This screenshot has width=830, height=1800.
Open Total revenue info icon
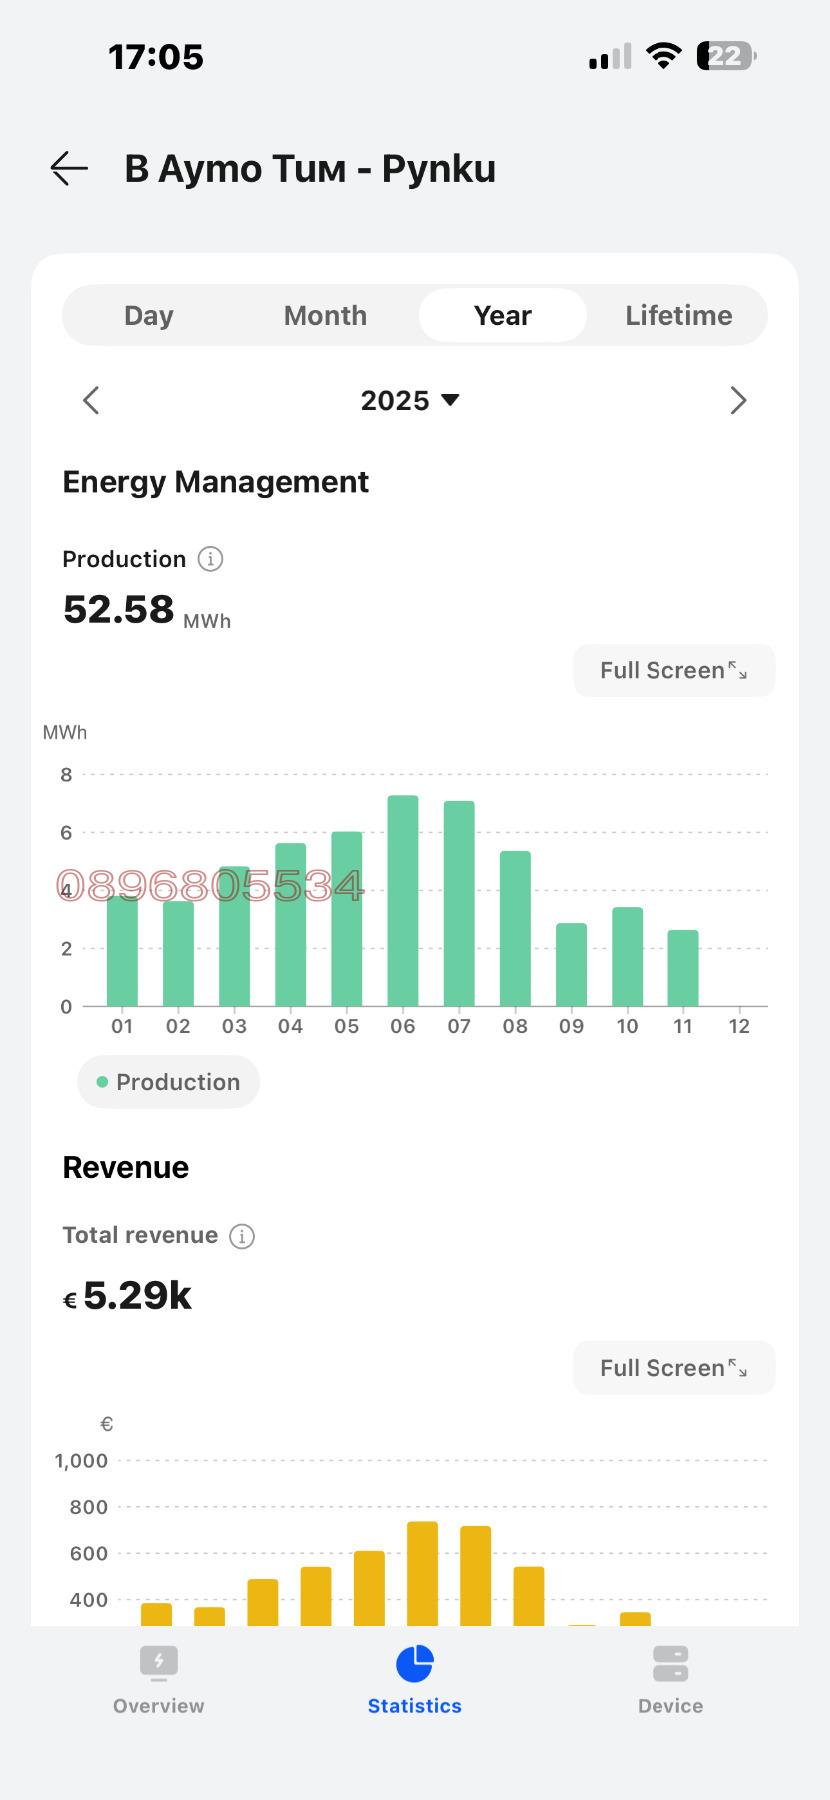(242, 1236)
